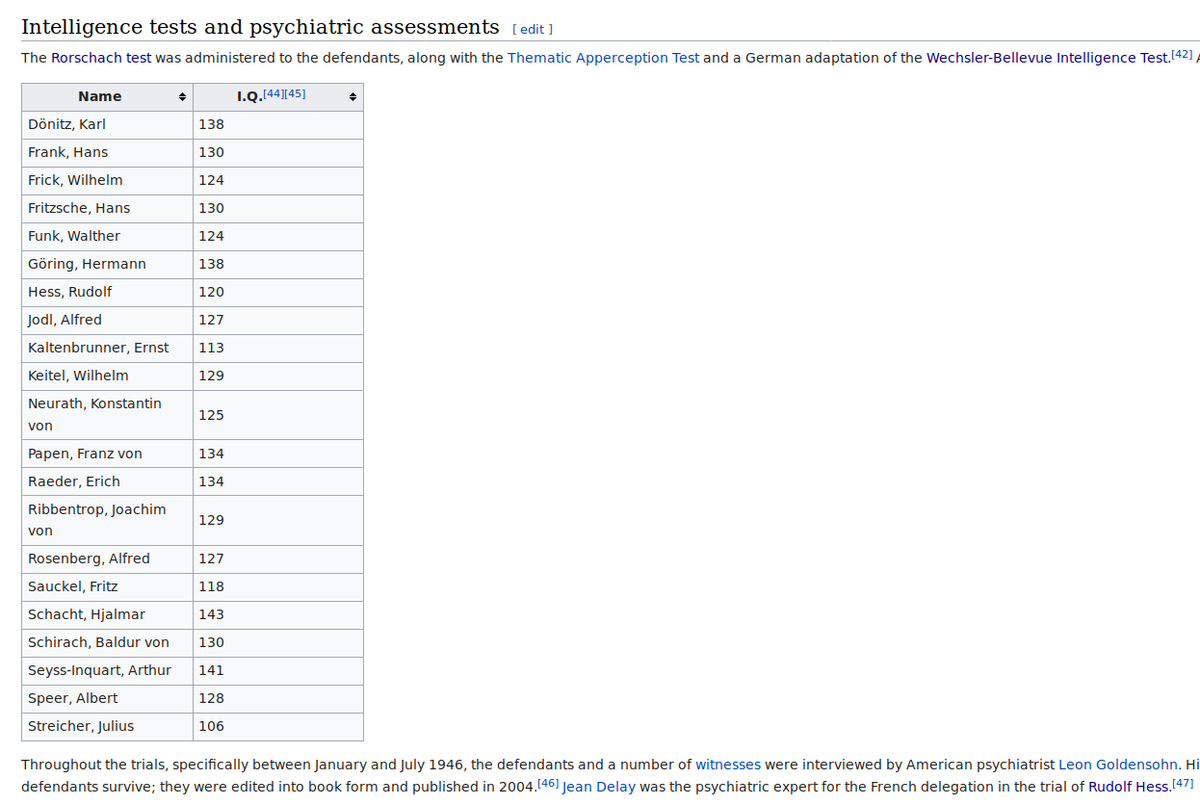Select the Raeder, Erich name cell
Screen dimensions: 1200x805
pos(107,482)
